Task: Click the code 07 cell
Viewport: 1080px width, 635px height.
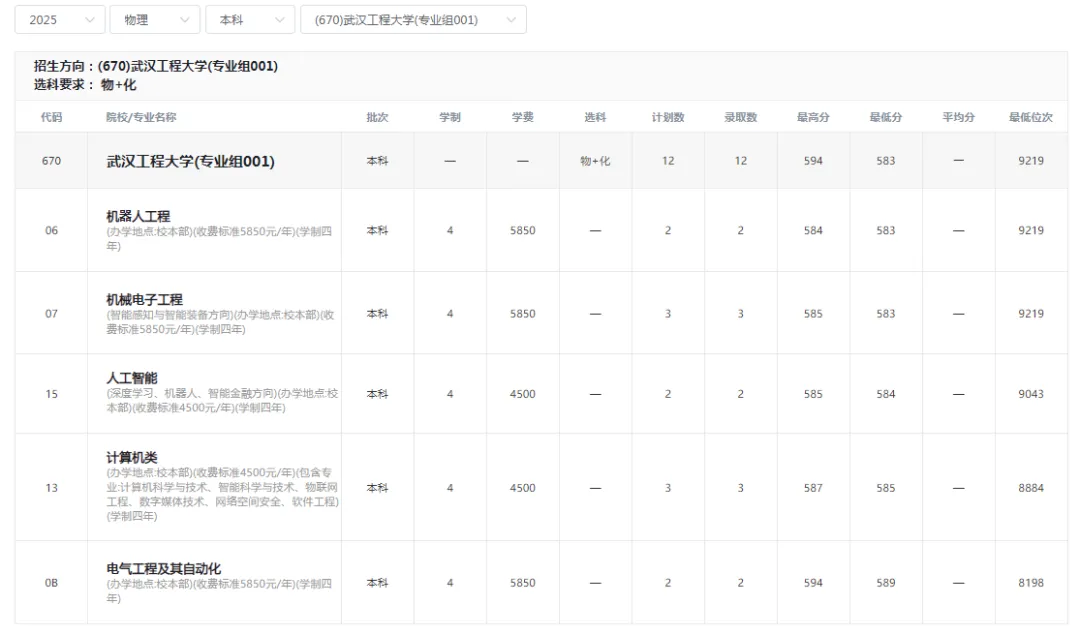Action: click(52, 313)
